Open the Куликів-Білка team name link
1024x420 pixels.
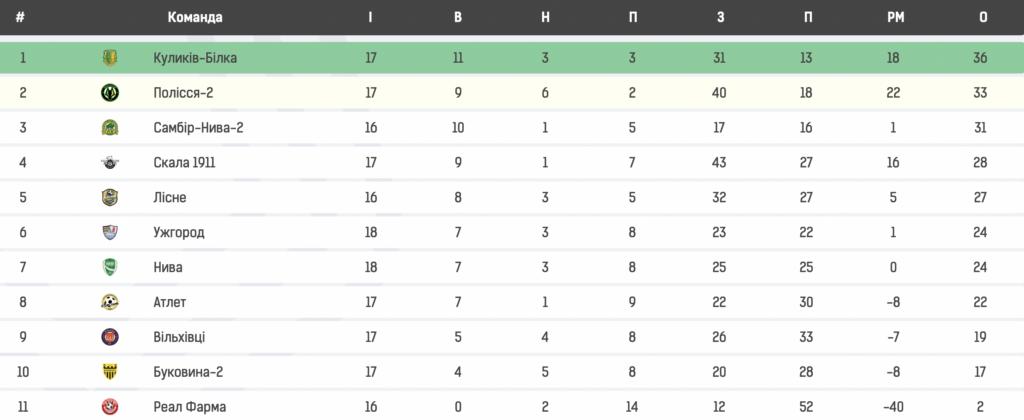point(195,58)
